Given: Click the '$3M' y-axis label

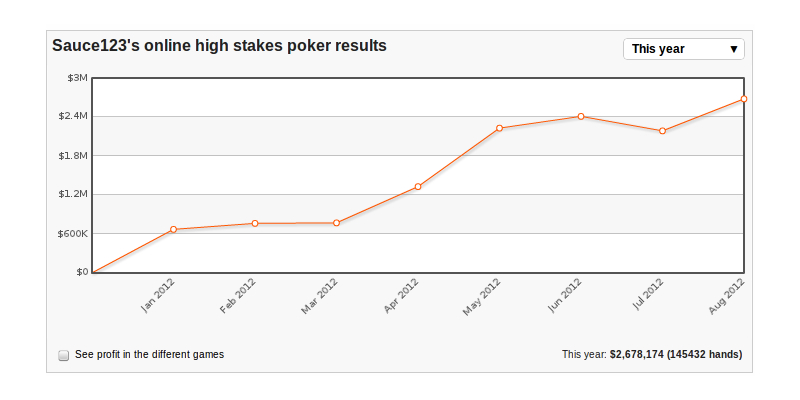Looking at the screenshot, I should tap(77, 77).
